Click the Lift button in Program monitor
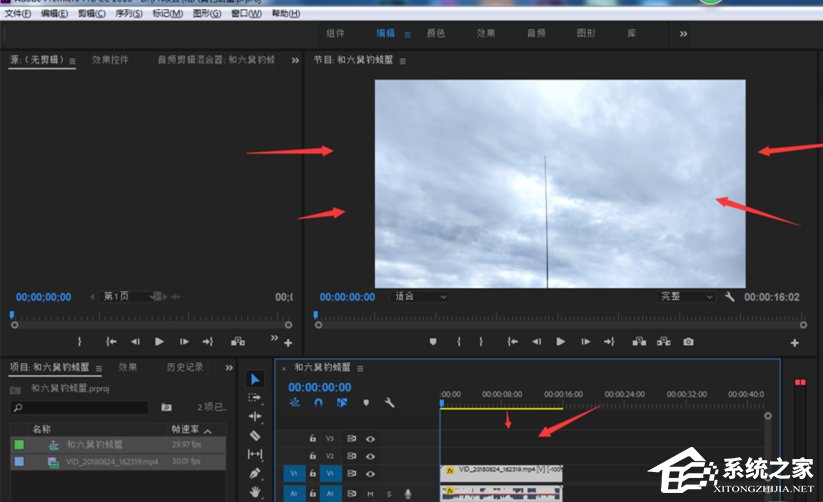Viewport: 823px width, 502px height. [639, 342]
